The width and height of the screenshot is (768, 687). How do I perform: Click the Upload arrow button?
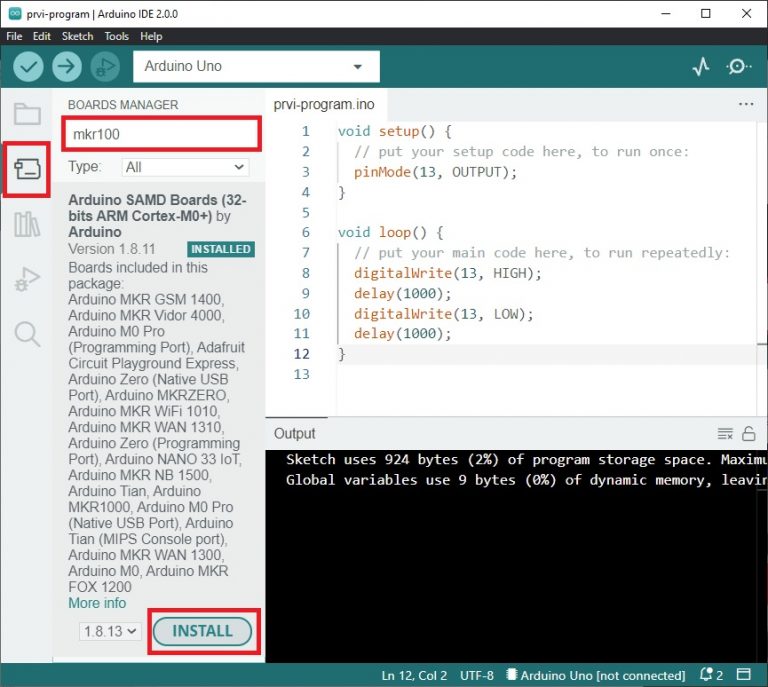pos(67,67)
